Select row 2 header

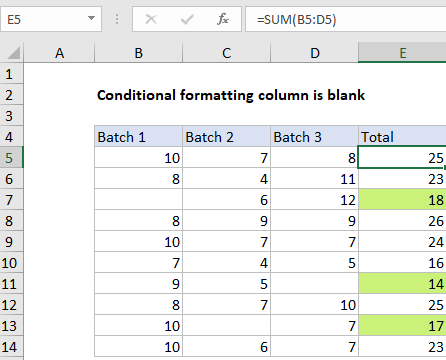(x=11, y=95)
